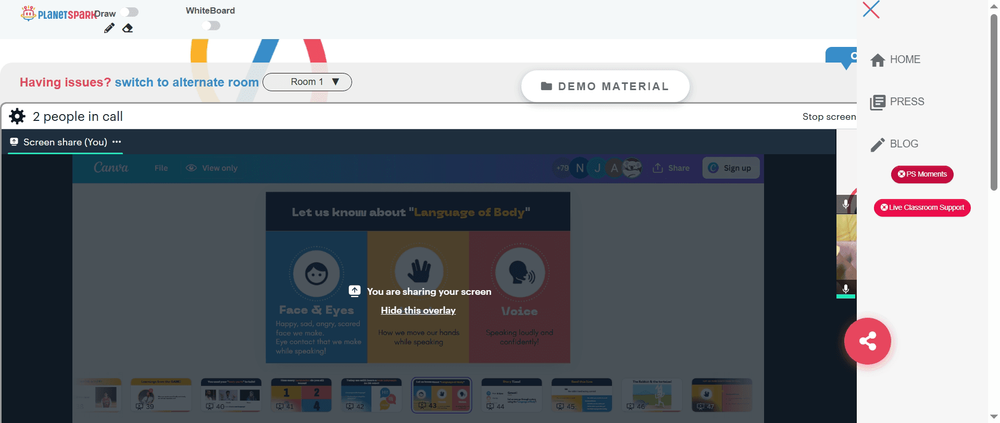Click the View only eye icon
The image size is (1000, 423).
pyautogui.click(x=191, y=168)
